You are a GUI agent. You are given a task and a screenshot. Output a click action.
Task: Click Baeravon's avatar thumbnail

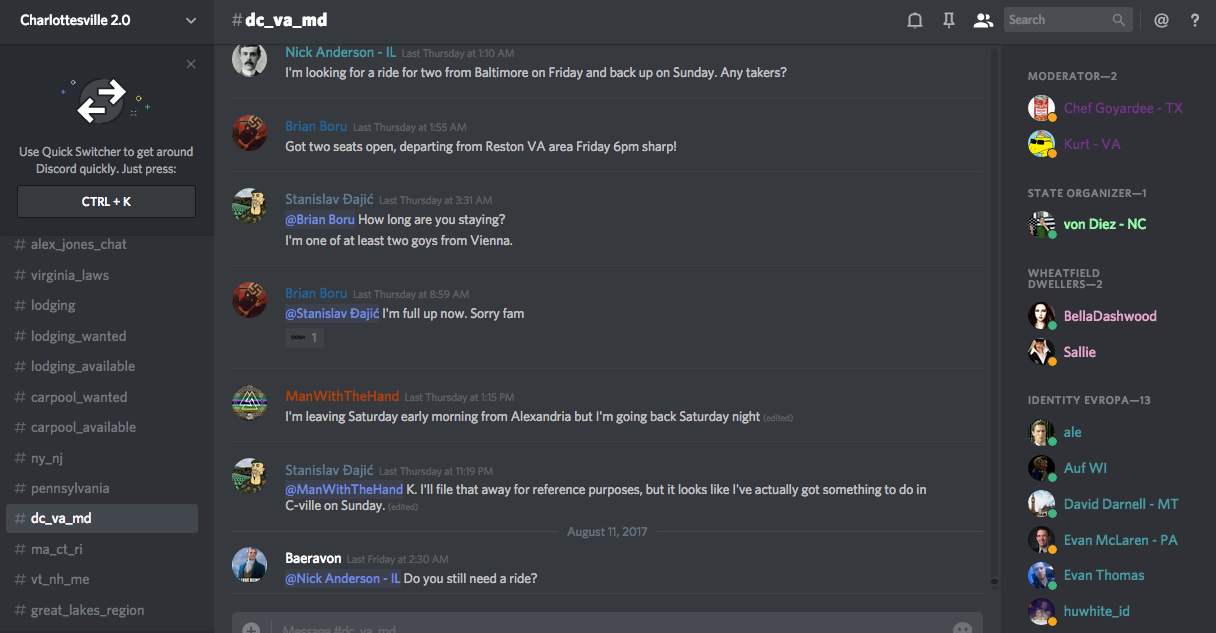coord(249,565)
